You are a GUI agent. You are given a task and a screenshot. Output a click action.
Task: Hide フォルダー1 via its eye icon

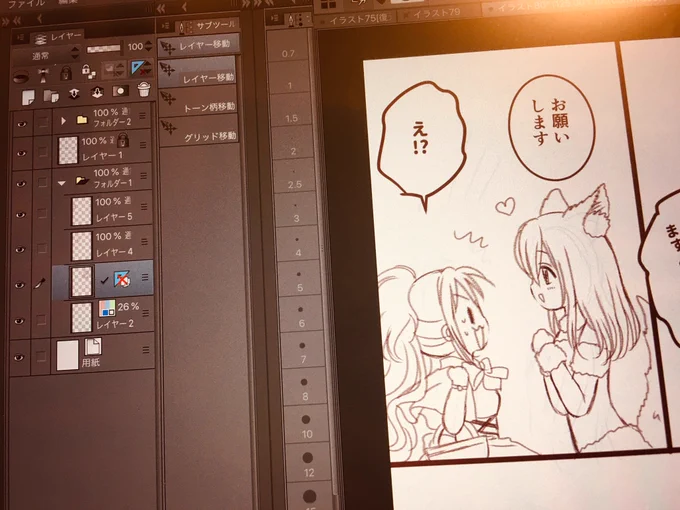[x=21, y=184]
